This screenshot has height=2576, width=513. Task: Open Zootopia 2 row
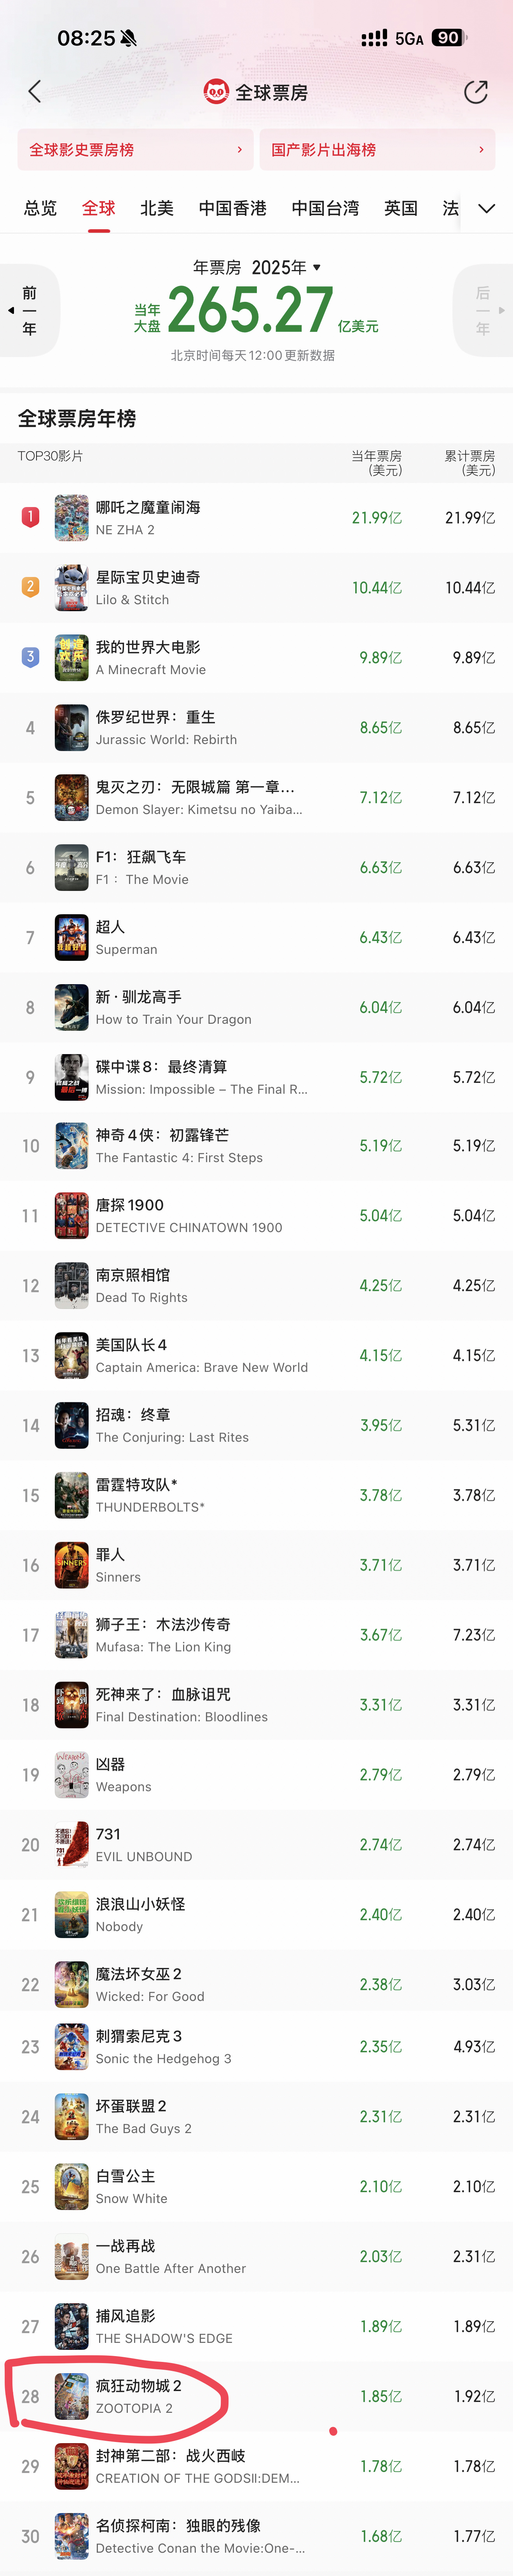click(x=256, y=2397)
